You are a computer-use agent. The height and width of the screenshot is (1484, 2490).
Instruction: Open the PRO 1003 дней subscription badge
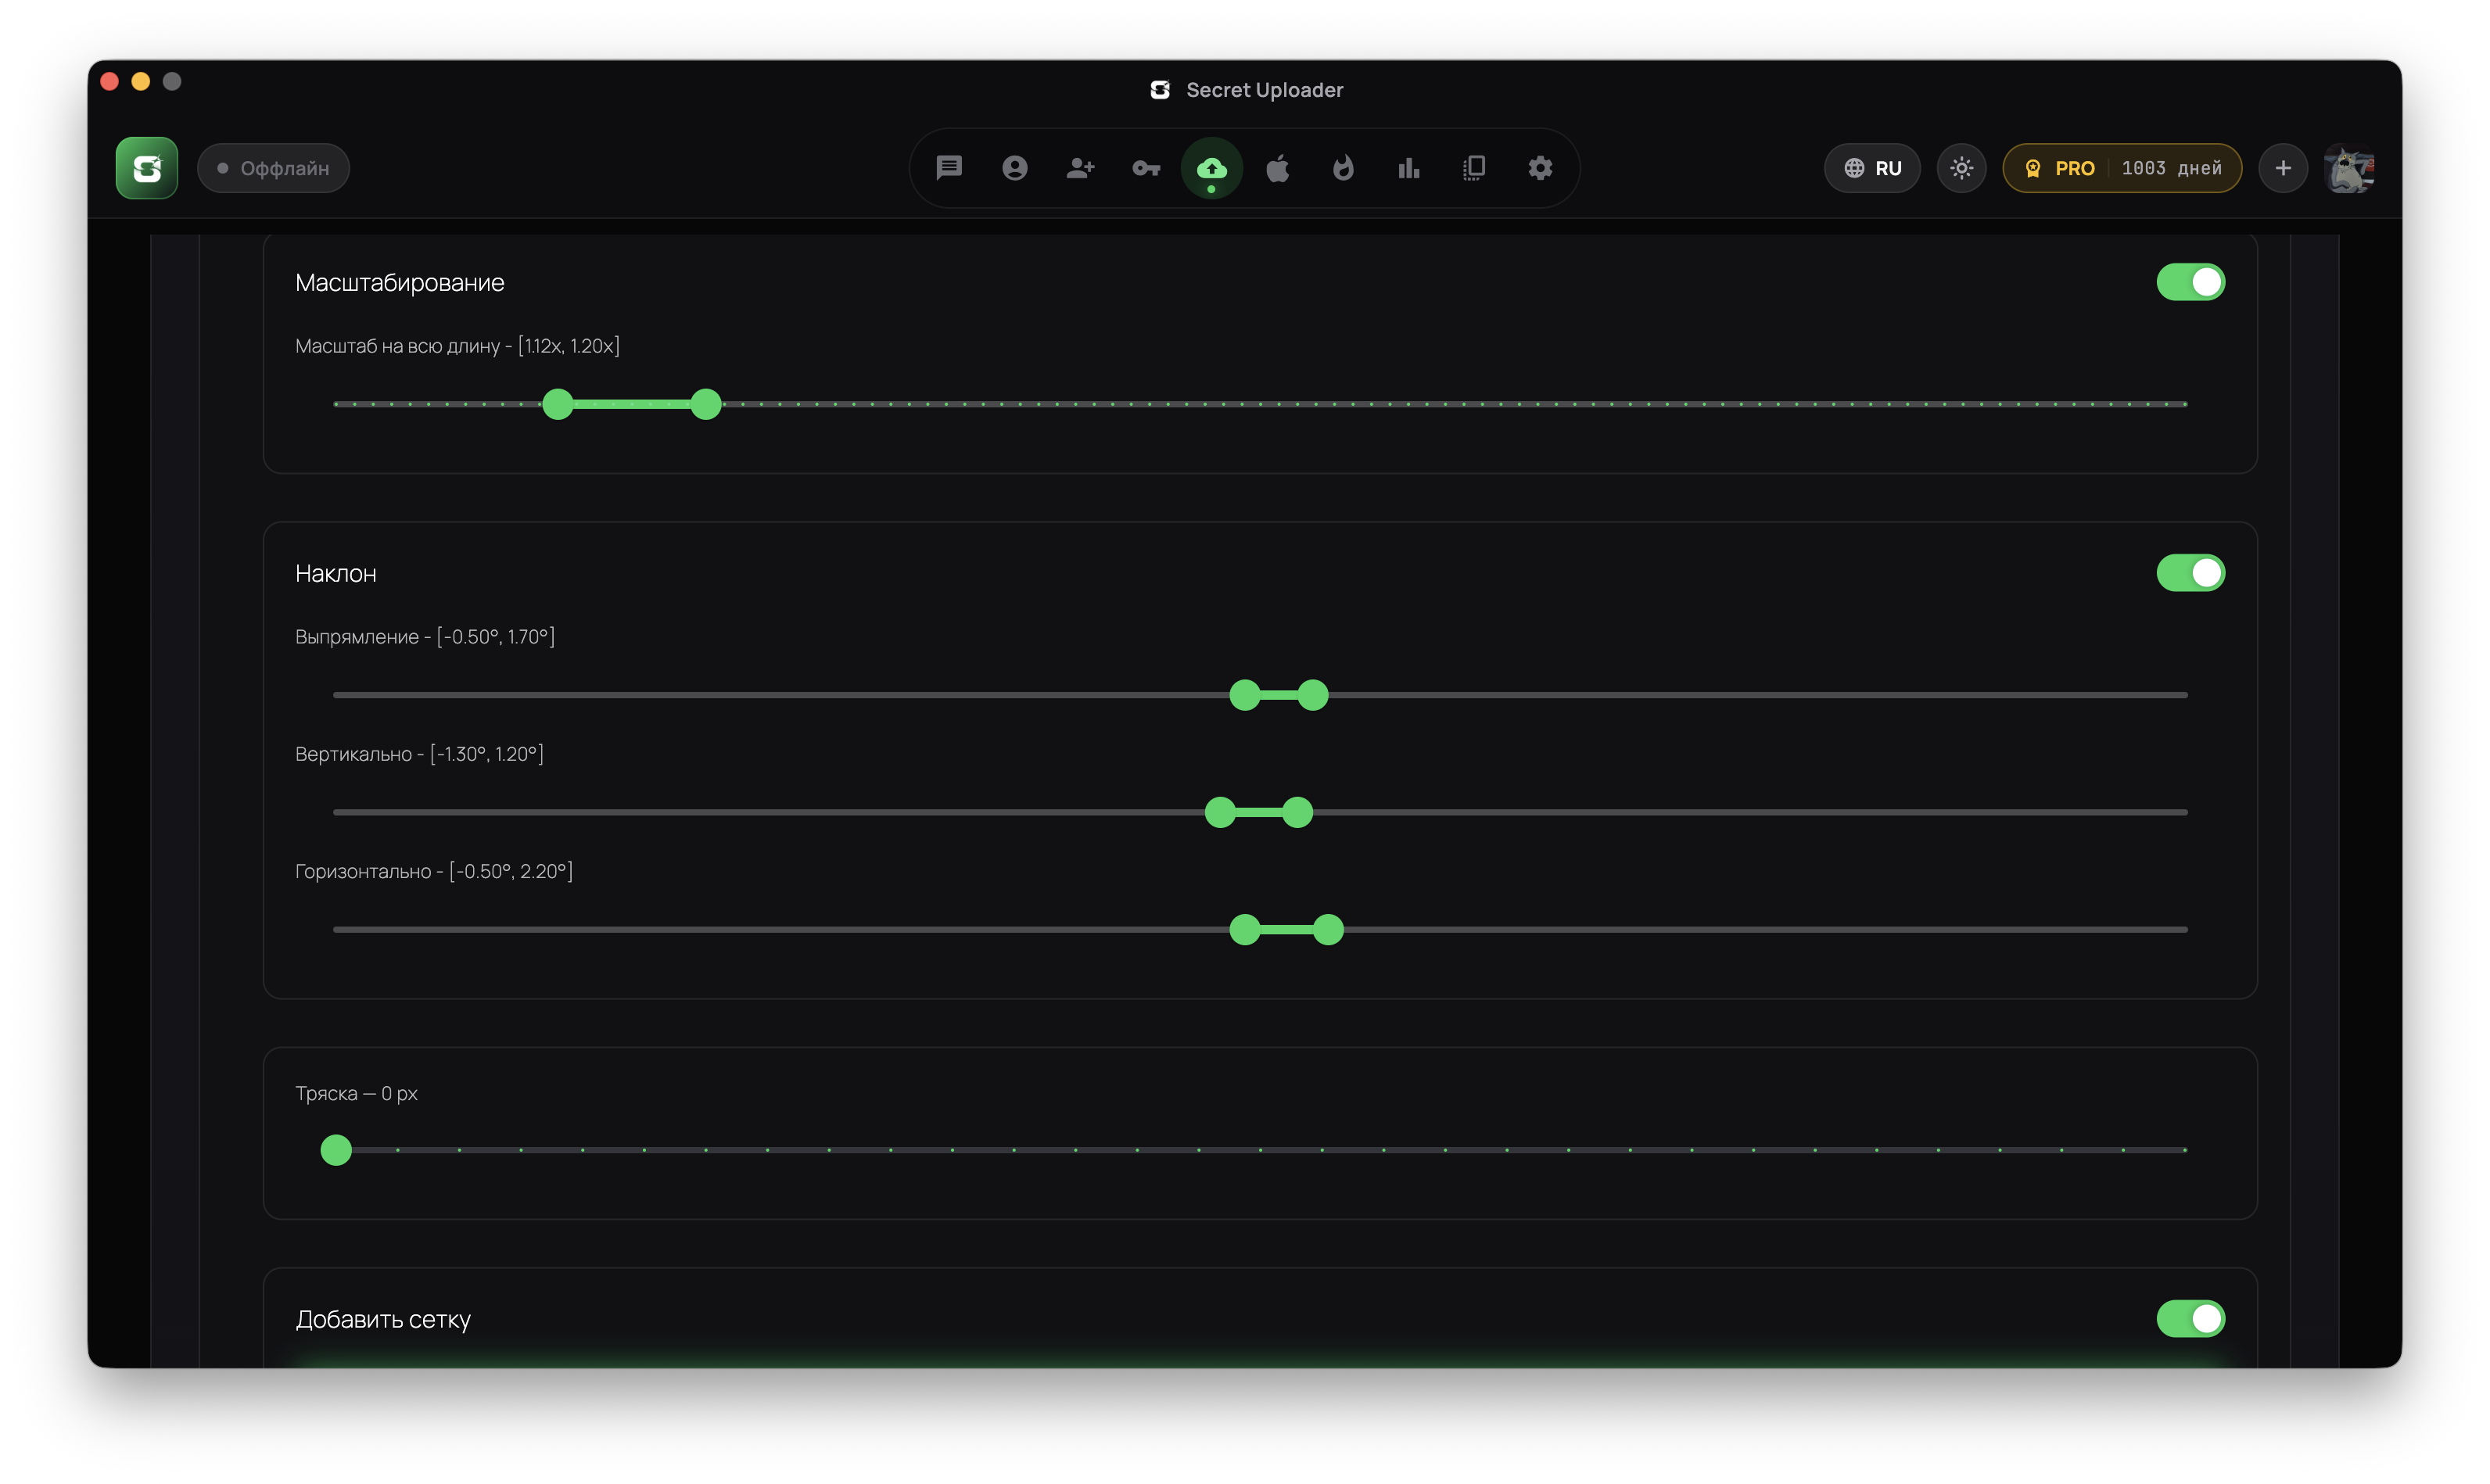click(2122, 168)
